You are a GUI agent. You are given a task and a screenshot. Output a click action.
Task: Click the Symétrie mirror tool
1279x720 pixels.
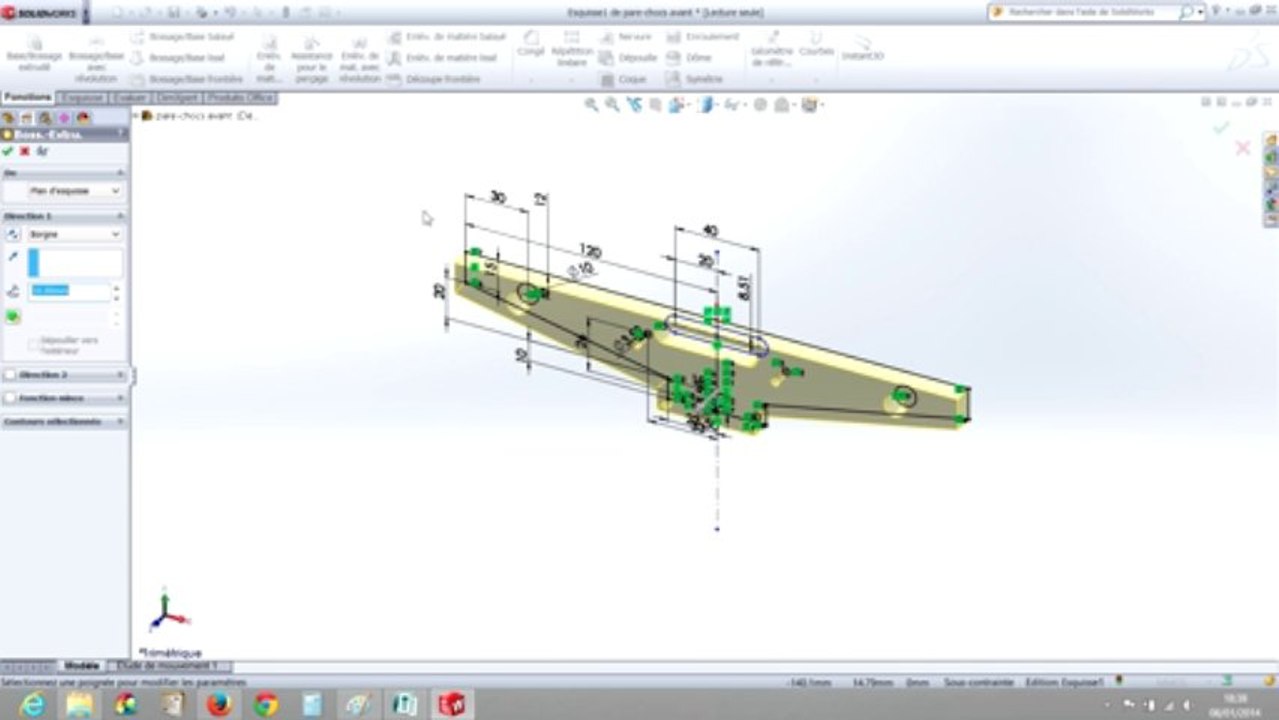(x=695, y=79)
